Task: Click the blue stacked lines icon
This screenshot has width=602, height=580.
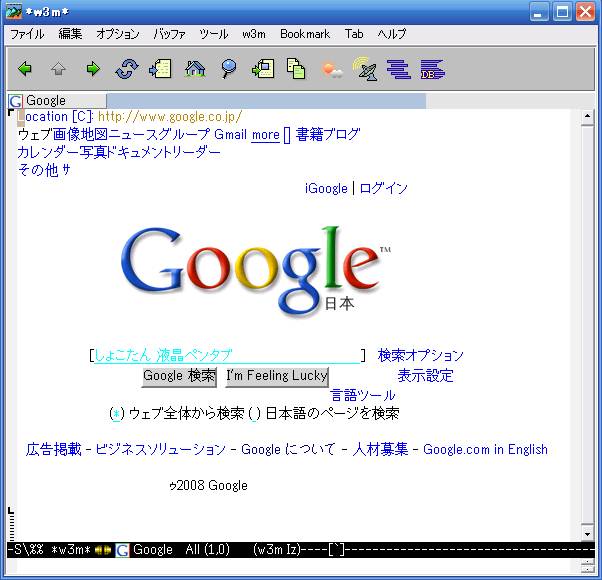Action: pos(399,69)
